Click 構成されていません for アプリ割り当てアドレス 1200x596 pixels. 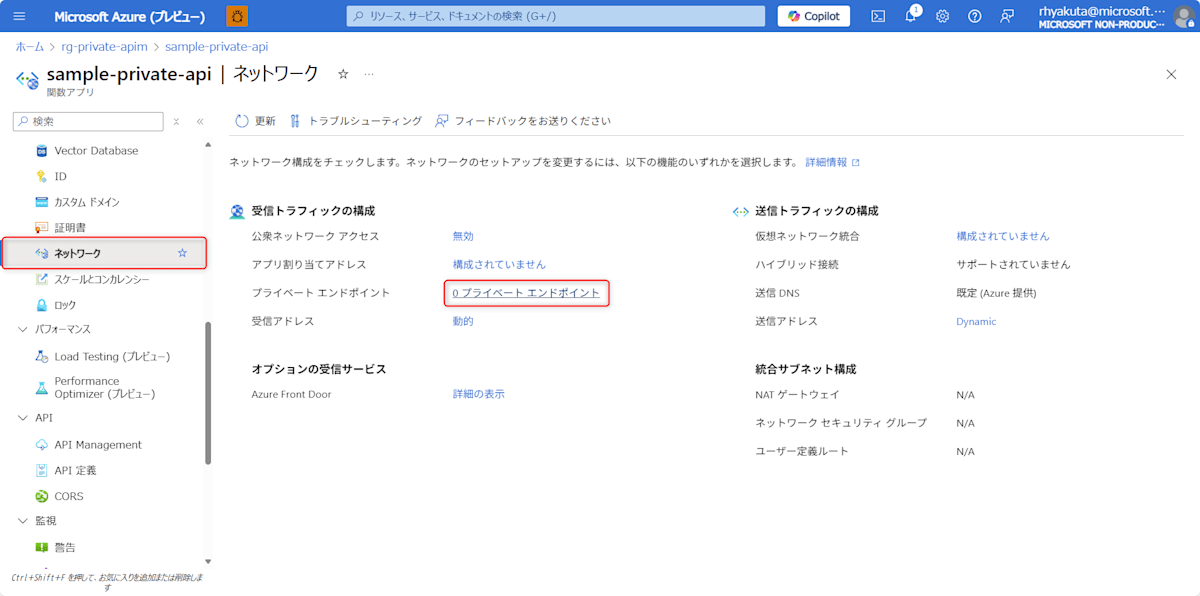[x=499, y=264]
